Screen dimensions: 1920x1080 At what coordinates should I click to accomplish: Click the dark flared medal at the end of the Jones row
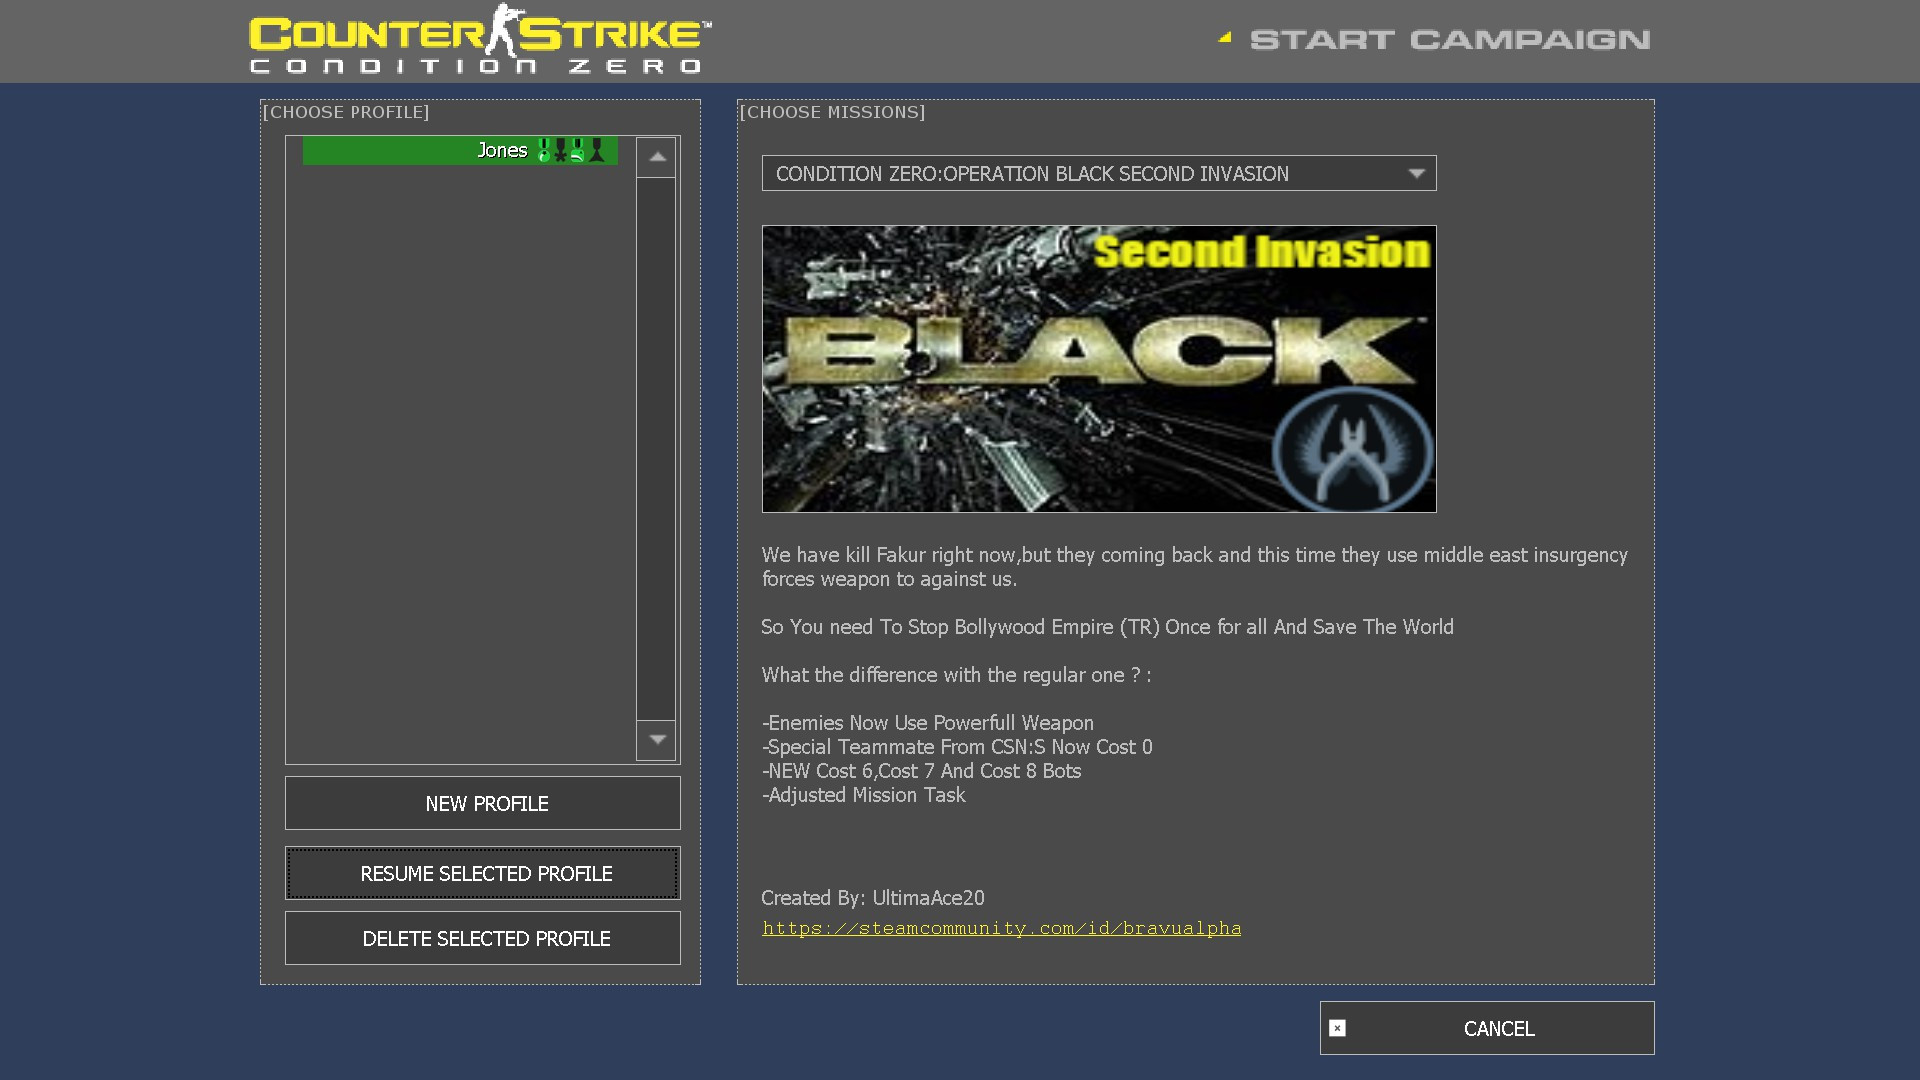[x=597, y=150]
